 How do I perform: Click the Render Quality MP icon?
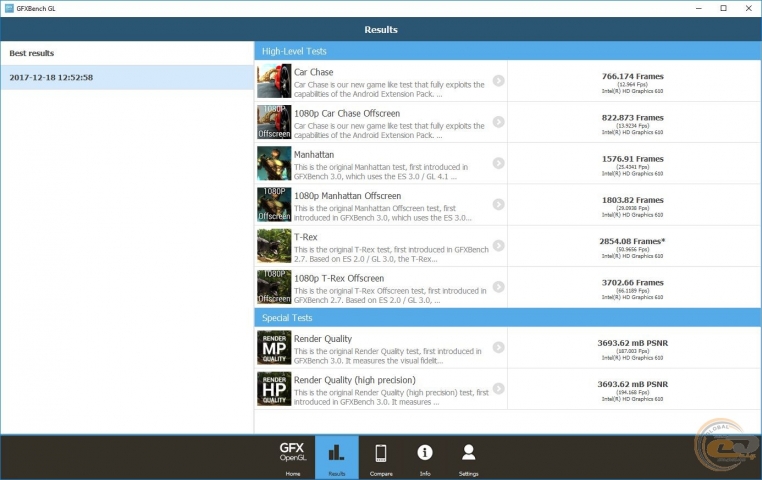[274, 348]
